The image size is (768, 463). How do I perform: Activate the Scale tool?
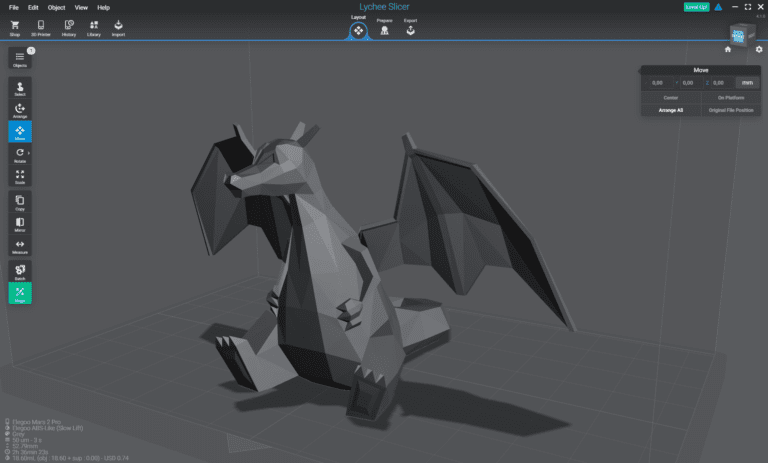(x=20, y=176)
